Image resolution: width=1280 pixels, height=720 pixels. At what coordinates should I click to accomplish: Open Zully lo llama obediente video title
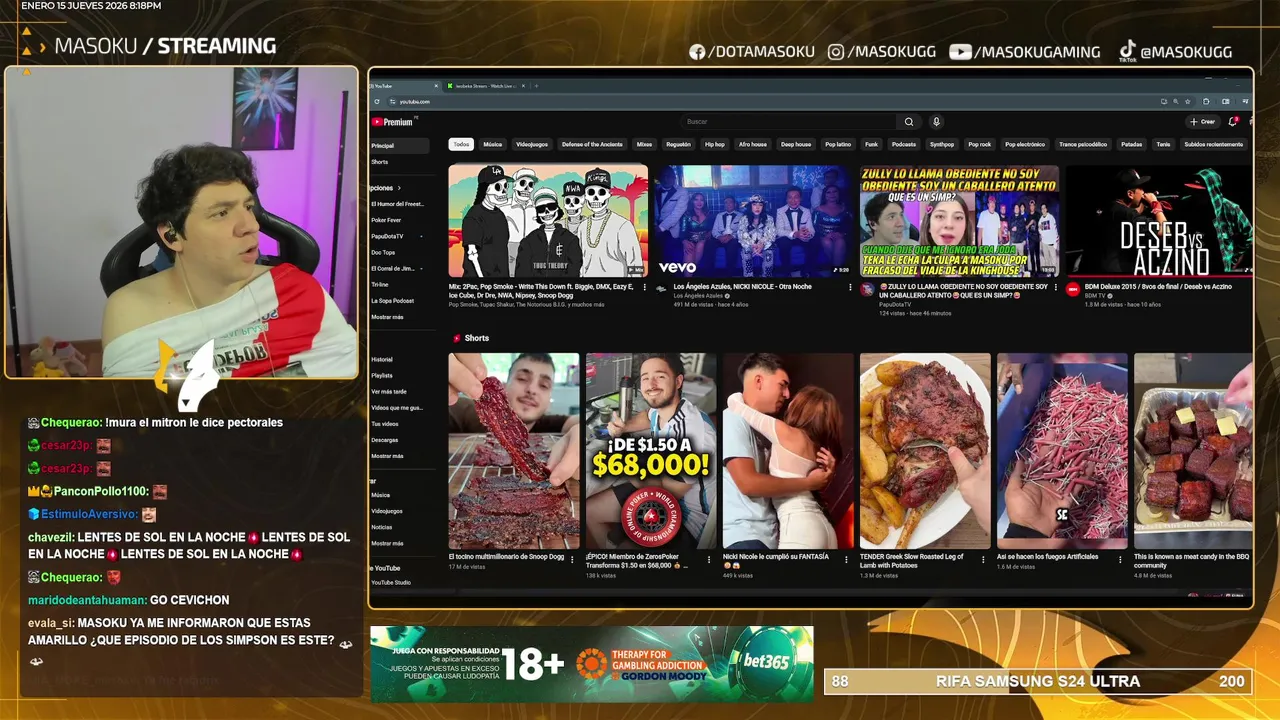964,291
